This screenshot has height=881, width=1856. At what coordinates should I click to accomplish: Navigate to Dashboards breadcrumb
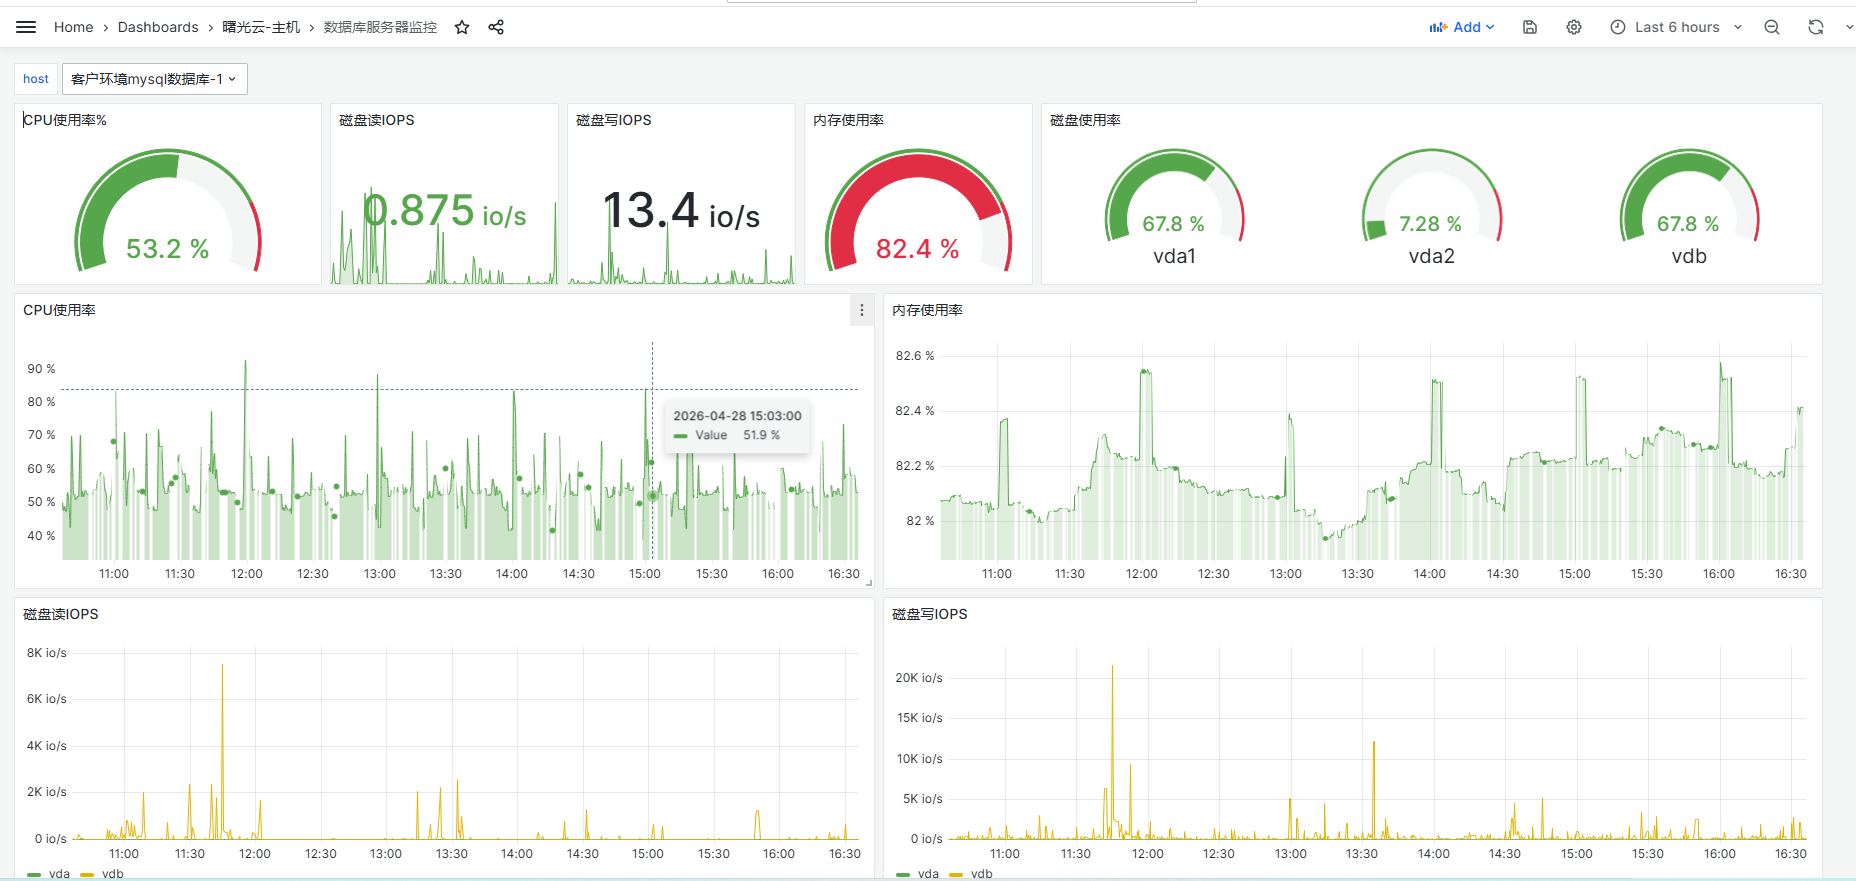pos(158,27)
